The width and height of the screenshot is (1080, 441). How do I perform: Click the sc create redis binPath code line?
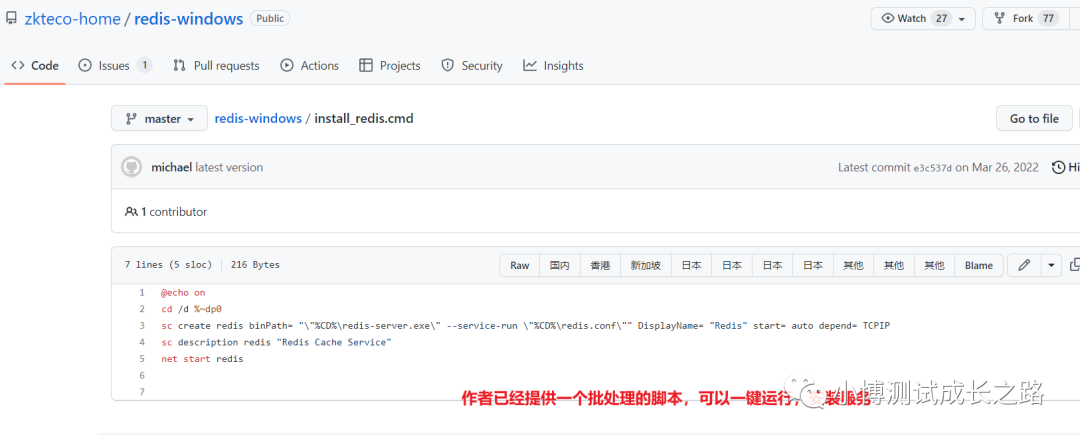point(526,326)
